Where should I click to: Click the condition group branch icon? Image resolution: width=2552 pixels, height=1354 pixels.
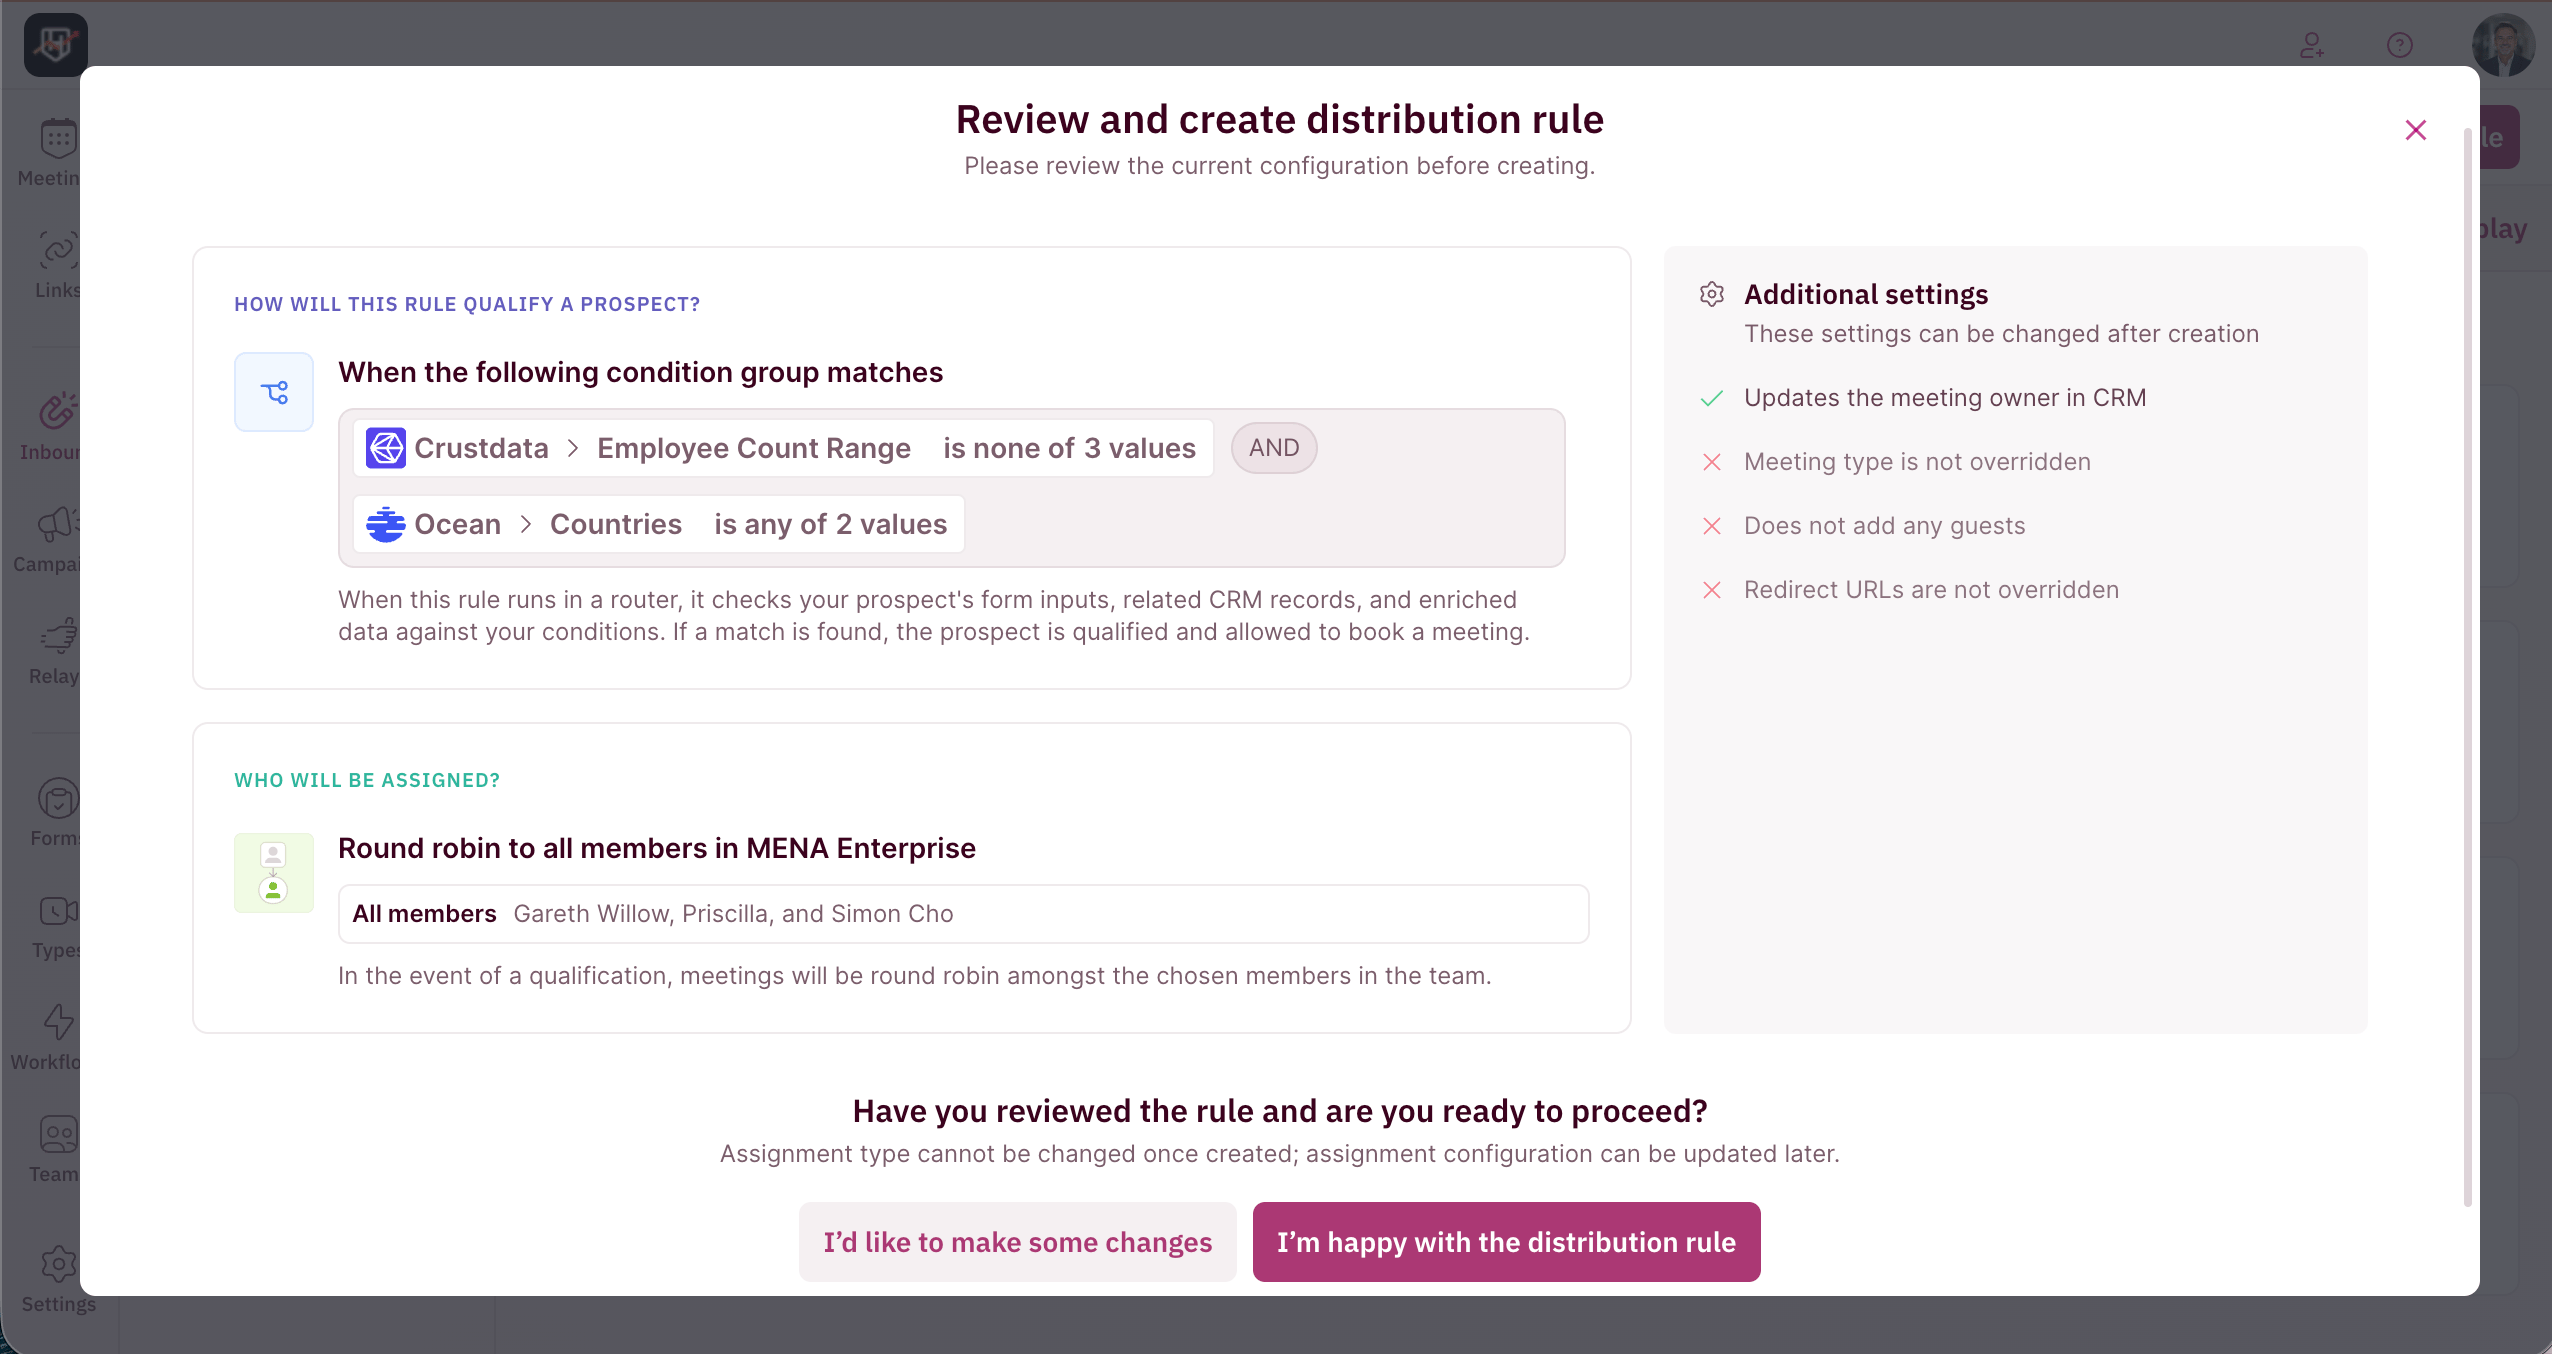click(274, 392)
